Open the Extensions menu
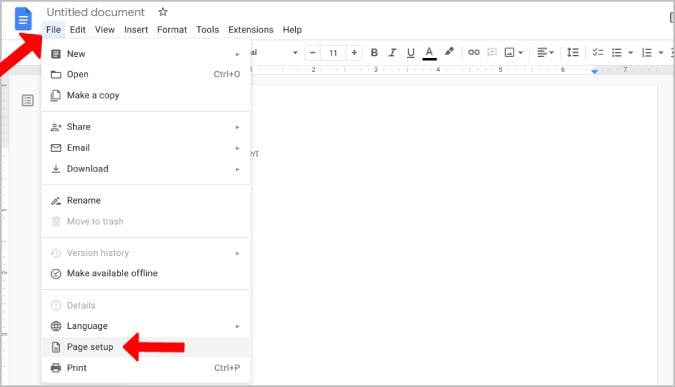Image resolution: width=675 pixels, height=387 pixels. 251,30
